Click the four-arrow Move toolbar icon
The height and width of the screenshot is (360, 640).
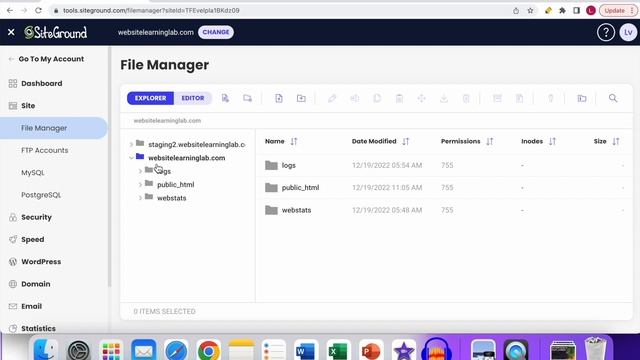[x=422, y=98]
